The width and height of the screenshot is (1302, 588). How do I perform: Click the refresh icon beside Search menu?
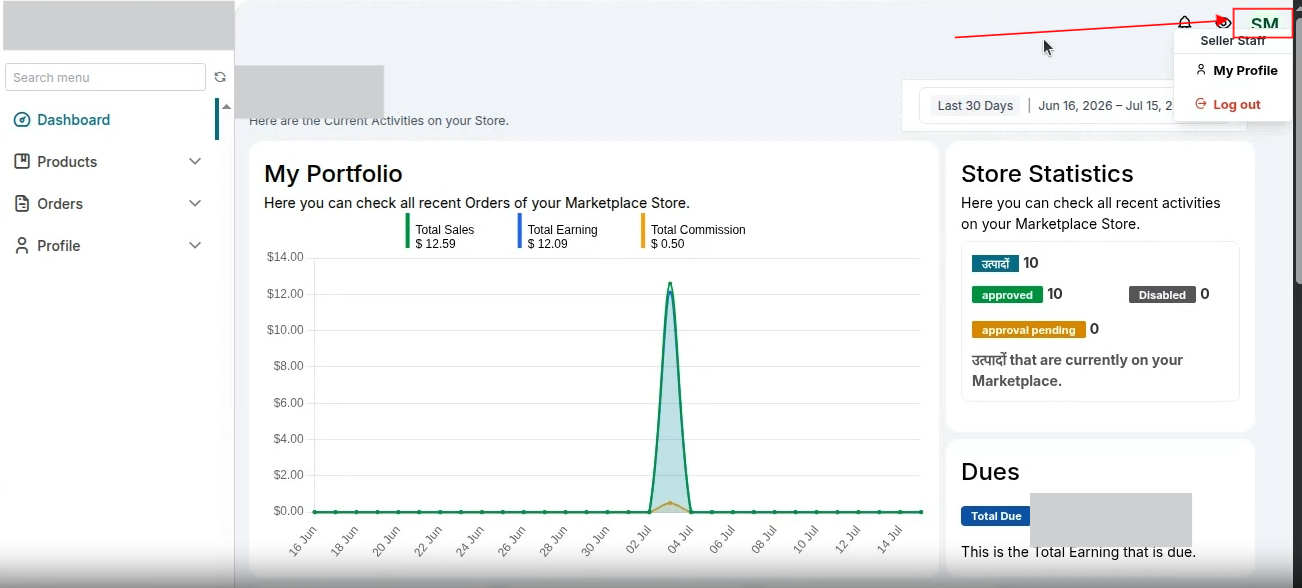click(x=220, y=77)
